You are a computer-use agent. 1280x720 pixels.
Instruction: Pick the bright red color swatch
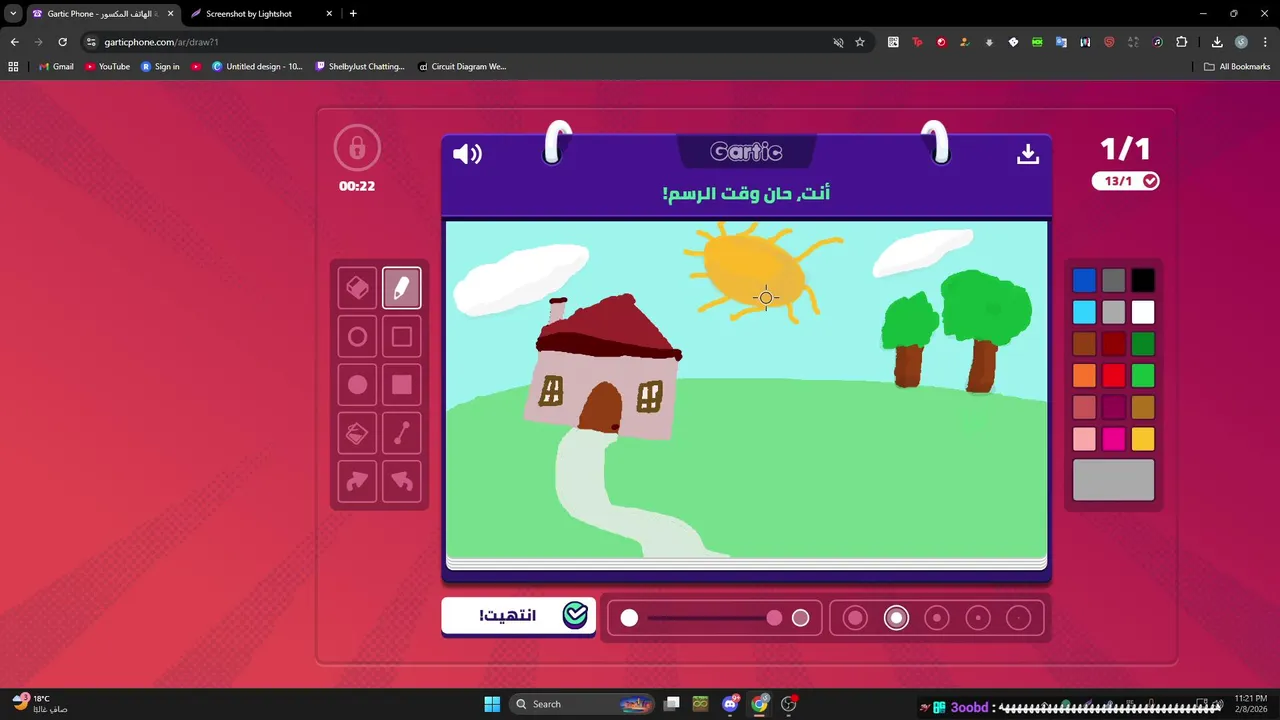[x=1113, y=375]
